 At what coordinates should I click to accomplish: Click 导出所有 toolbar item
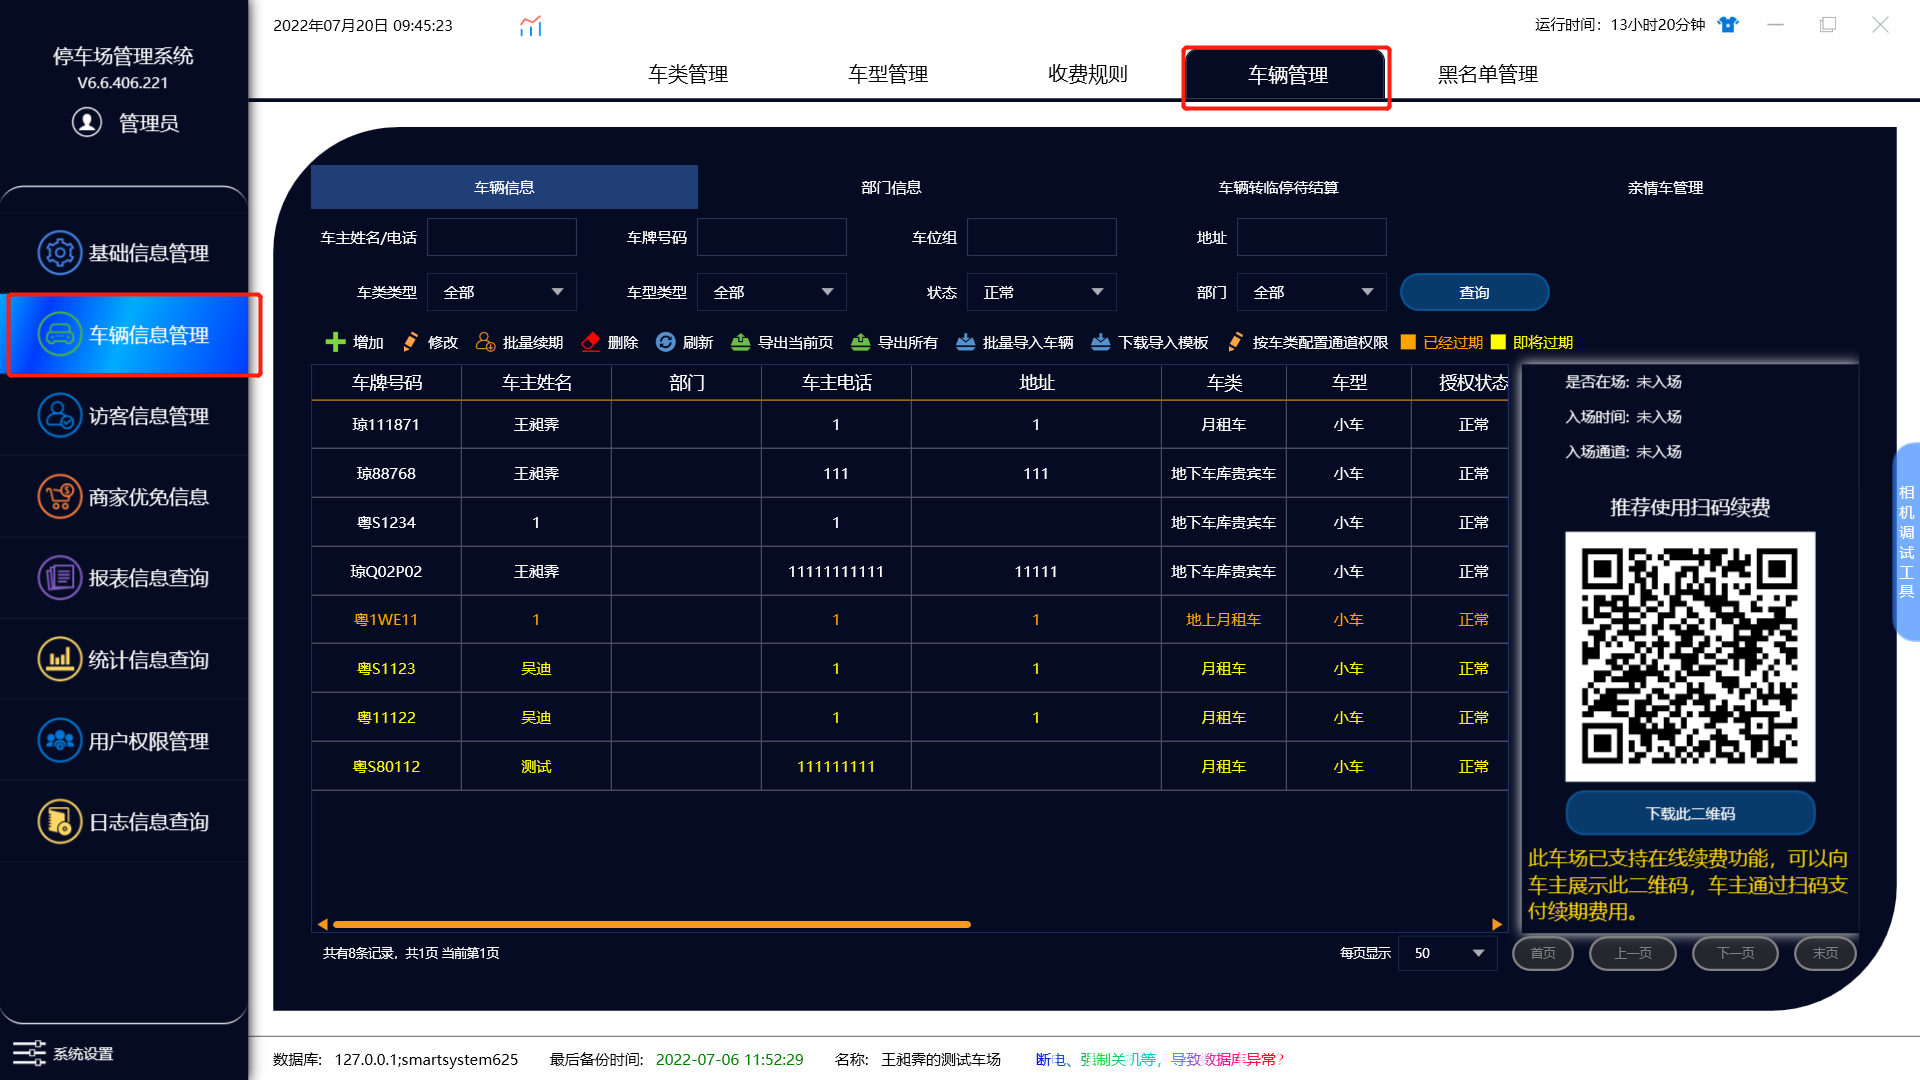pyautogui.click(x=895, y=342)
